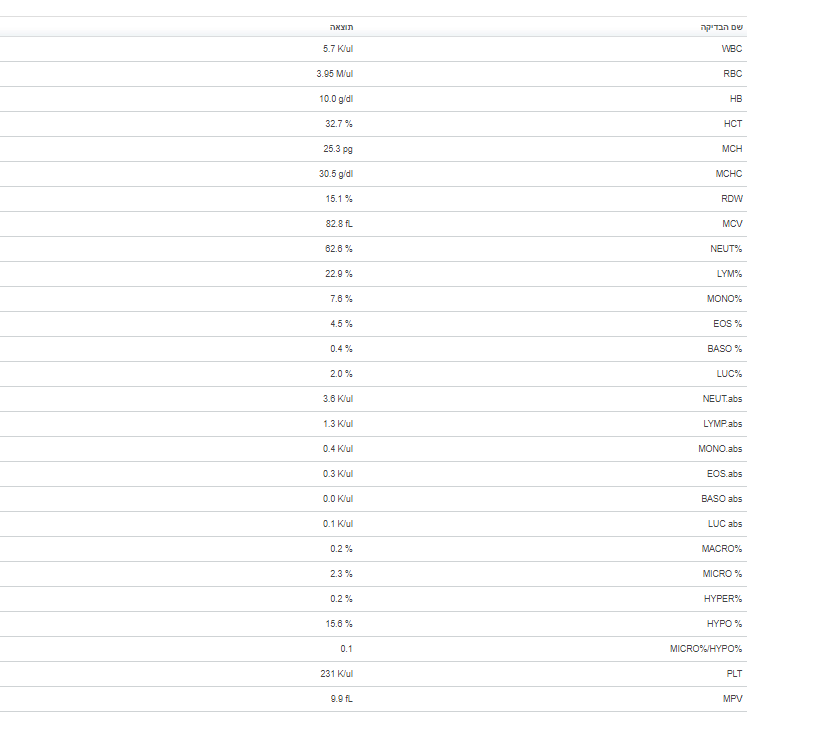The image size is (815, 742).
Task: Click the WBC test name
Action: coord(732,49)
